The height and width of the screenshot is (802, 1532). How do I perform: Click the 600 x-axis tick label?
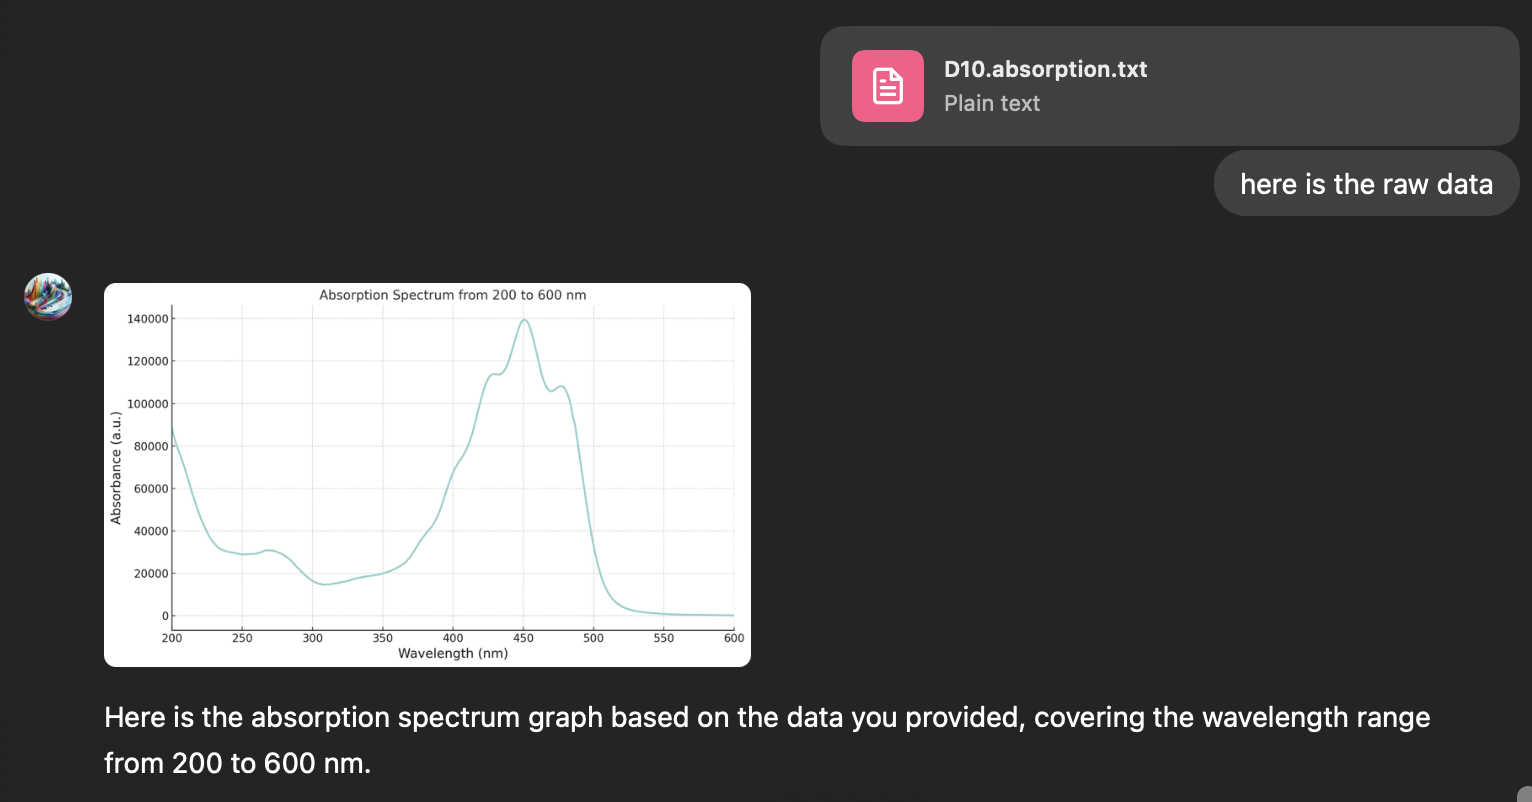tap(734, 638)
